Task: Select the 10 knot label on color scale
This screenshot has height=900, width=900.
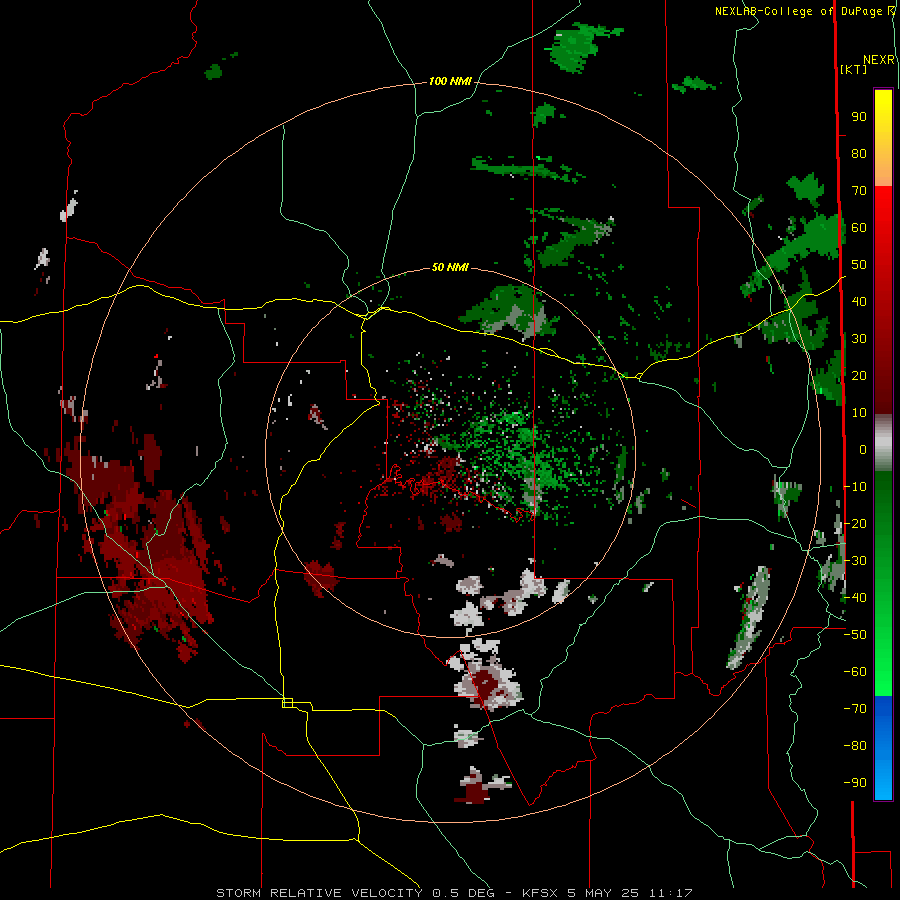Action: pyautogui.click(x=859, y=413)
